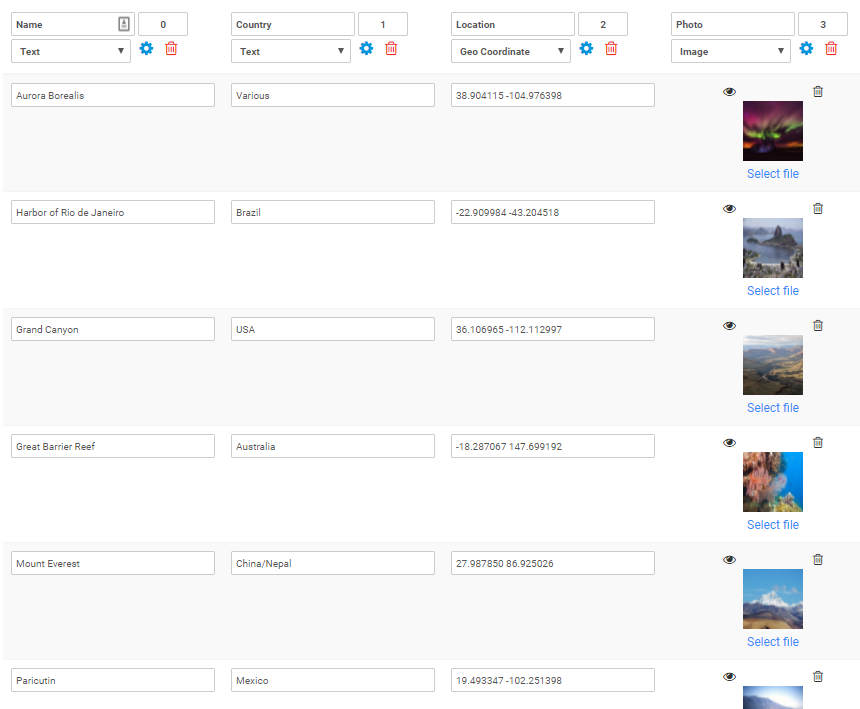Open the Country column type dropdown

291,51
